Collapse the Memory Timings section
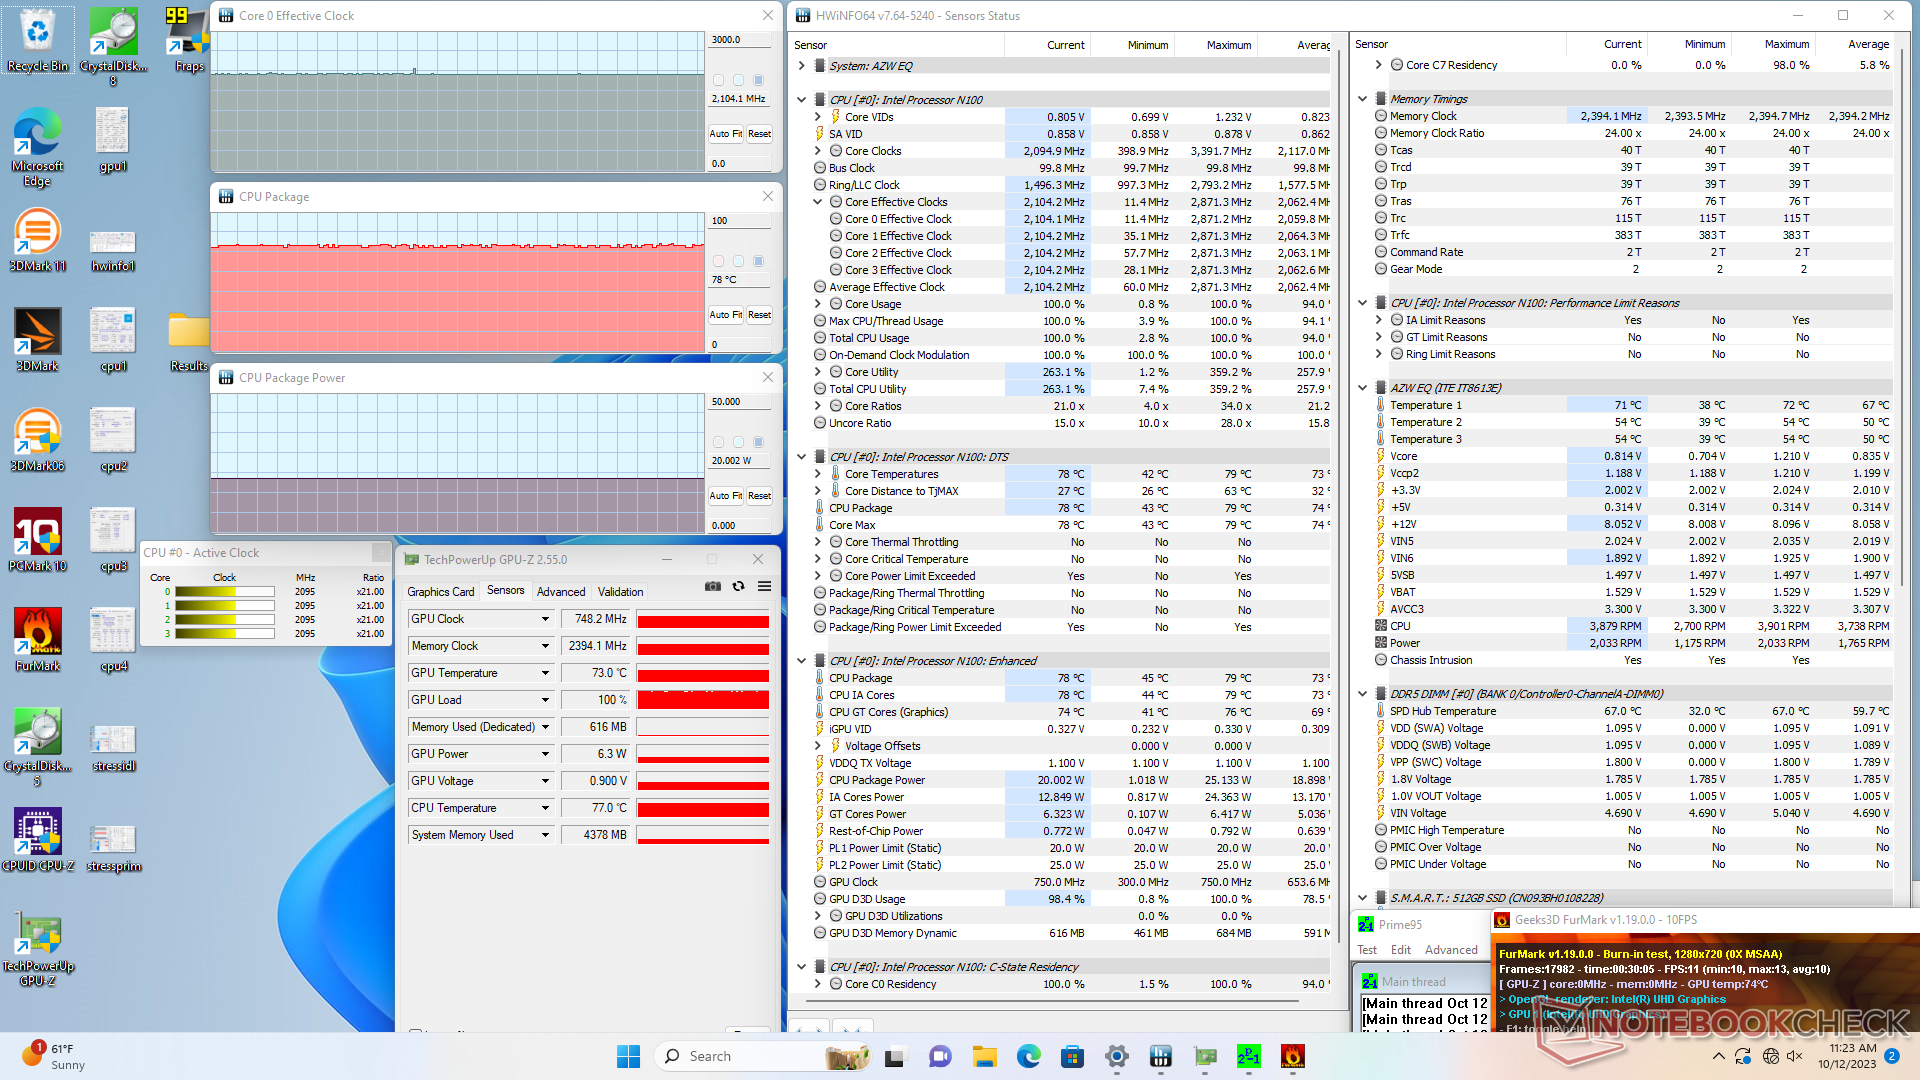This screenshot has width=1920, height=1080. [x=1362, y=99]
